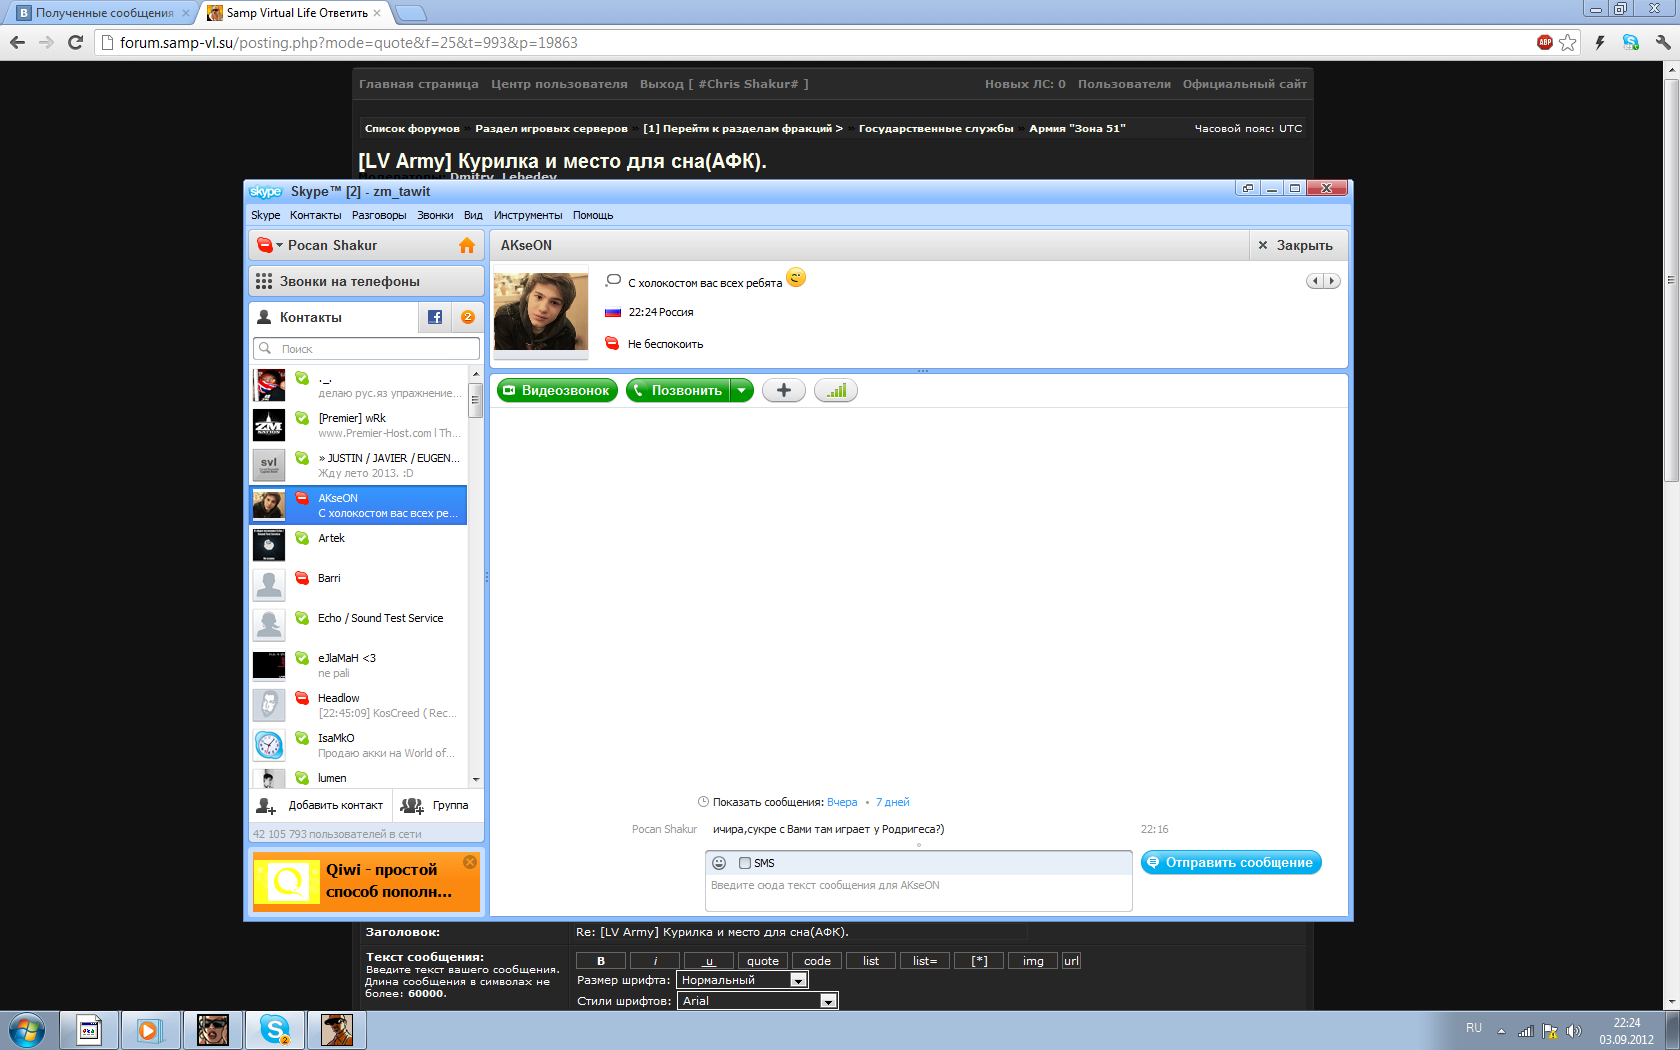This screenshot has width=1680, height=1050.
Task: Click the forum quote formatting button
Action: [x=763, y=961]
